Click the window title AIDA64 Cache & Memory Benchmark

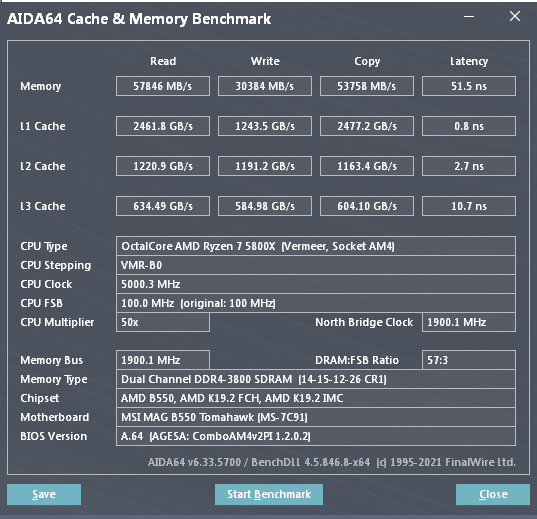pyautogui.click(x=139, y=19)
